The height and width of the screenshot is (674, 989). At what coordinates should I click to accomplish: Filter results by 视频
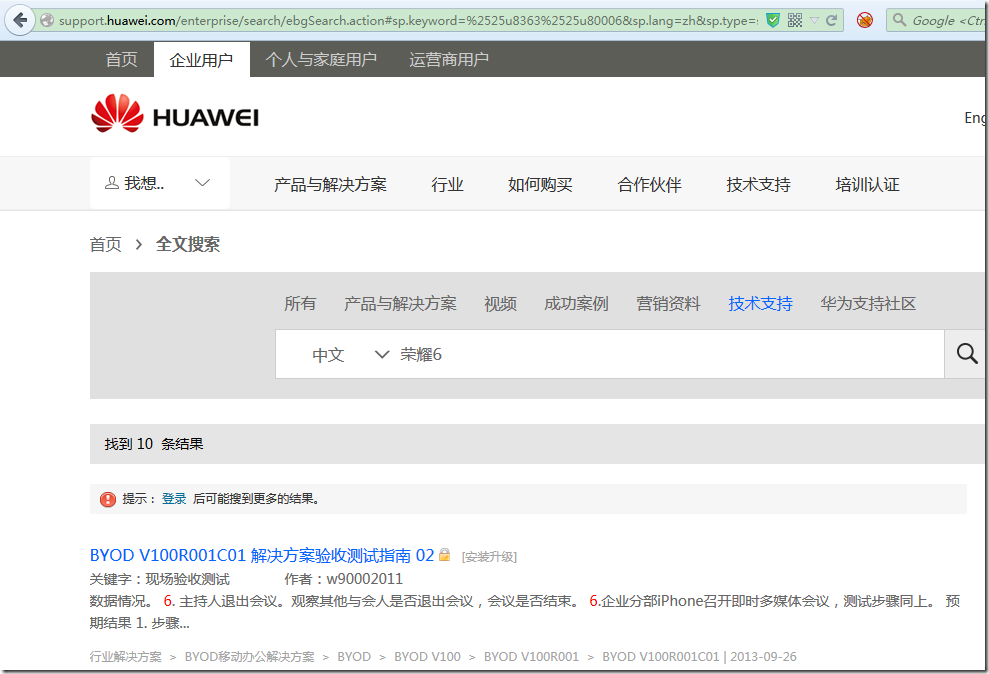(x=500, y=304)
